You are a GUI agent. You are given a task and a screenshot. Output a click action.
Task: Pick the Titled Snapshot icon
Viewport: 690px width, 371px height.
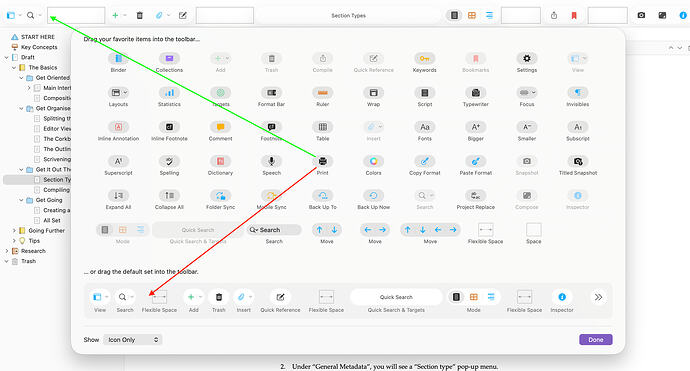577,162
